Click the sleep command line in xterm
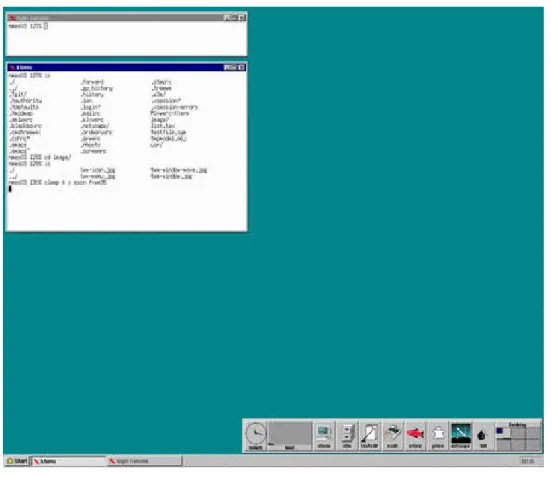 (57, 182)
